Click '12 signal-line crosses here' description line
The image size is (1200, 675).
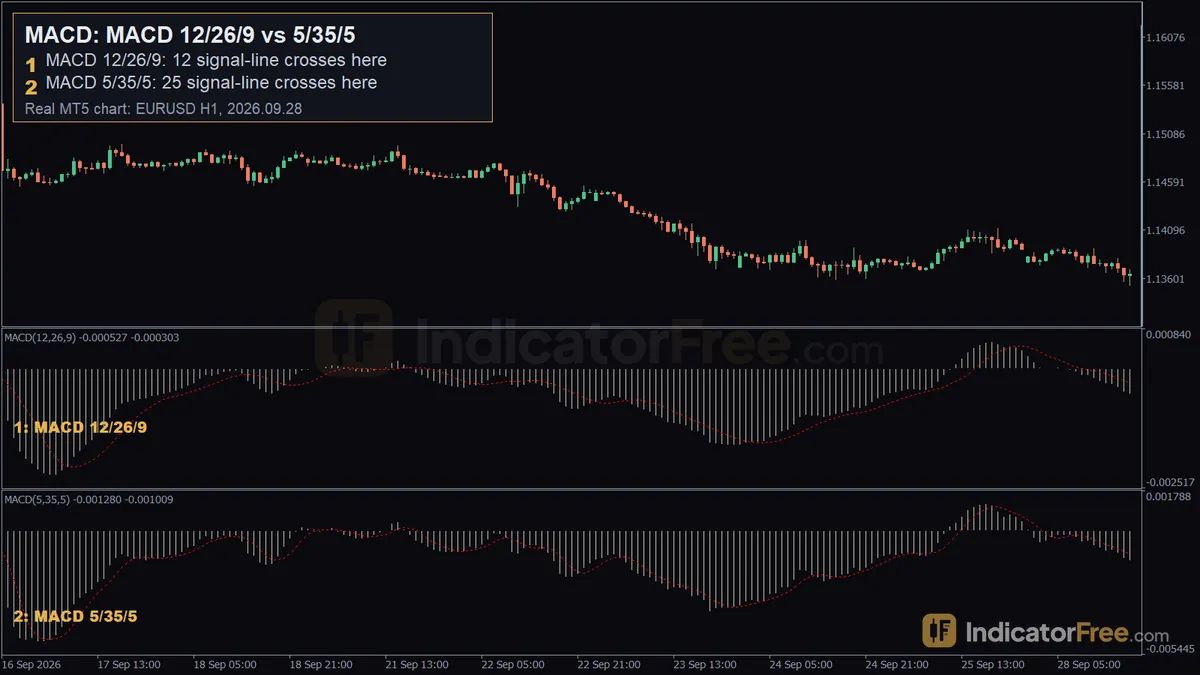tap(216, 61)
